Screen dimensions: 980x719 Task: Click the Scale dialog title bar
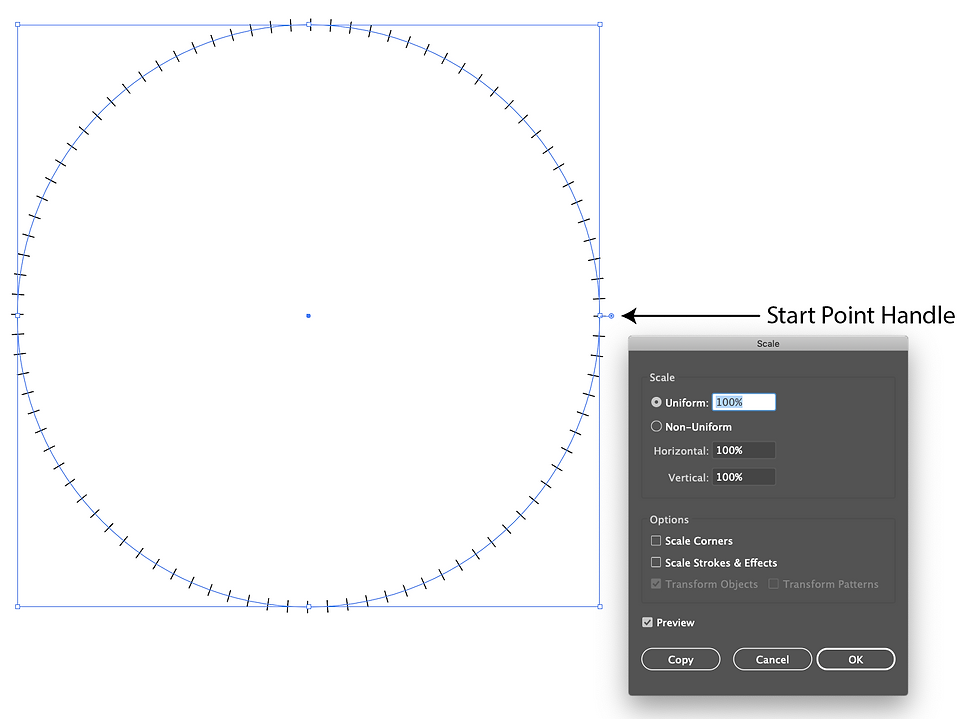pyautogui.click(x=768, y=343)
